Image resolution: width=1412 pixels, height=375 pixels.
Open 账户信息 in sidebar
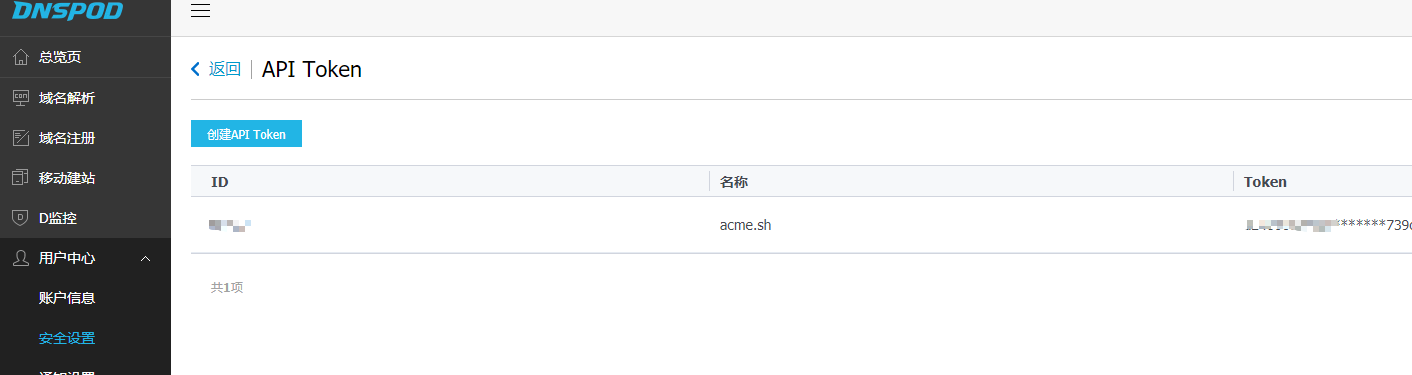click(67, 298)
